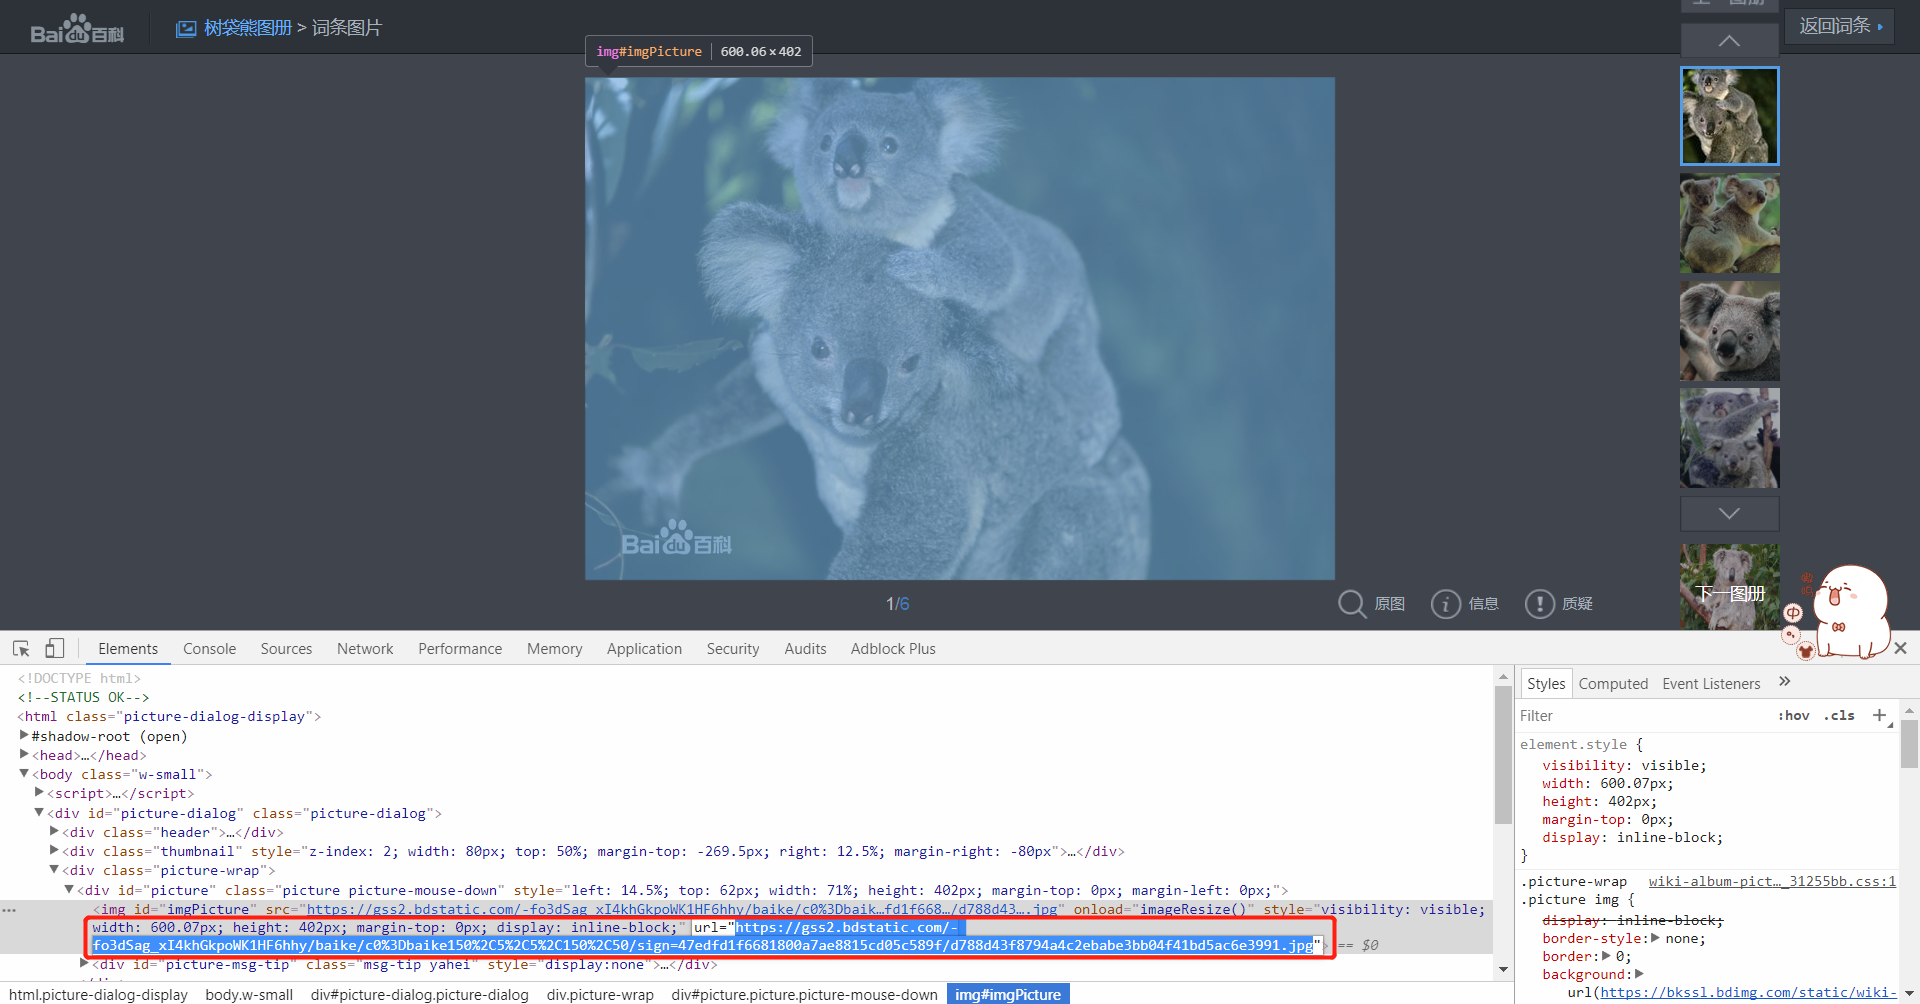This screenshot has width=1920, height=1004.
Task: Select the Styles tab
Action: 1546,684
